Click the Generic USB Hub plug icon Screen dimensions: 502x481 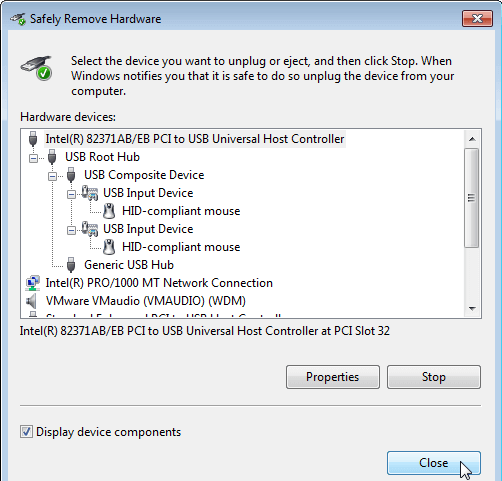coord(71,265)
